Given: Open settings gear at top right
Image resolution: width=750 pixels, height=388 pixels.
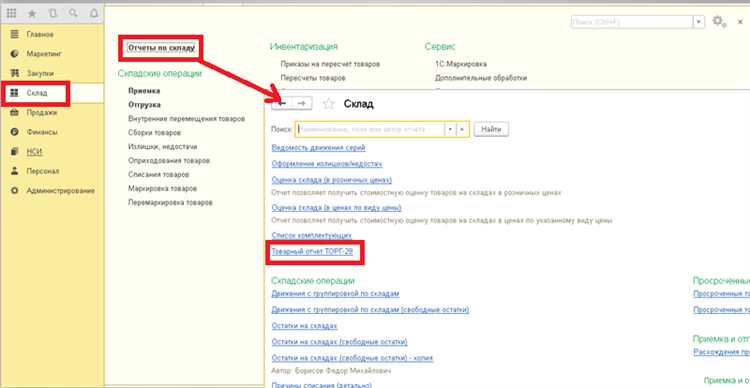Looking at the screenshot, I should click(x=719, y=22).
